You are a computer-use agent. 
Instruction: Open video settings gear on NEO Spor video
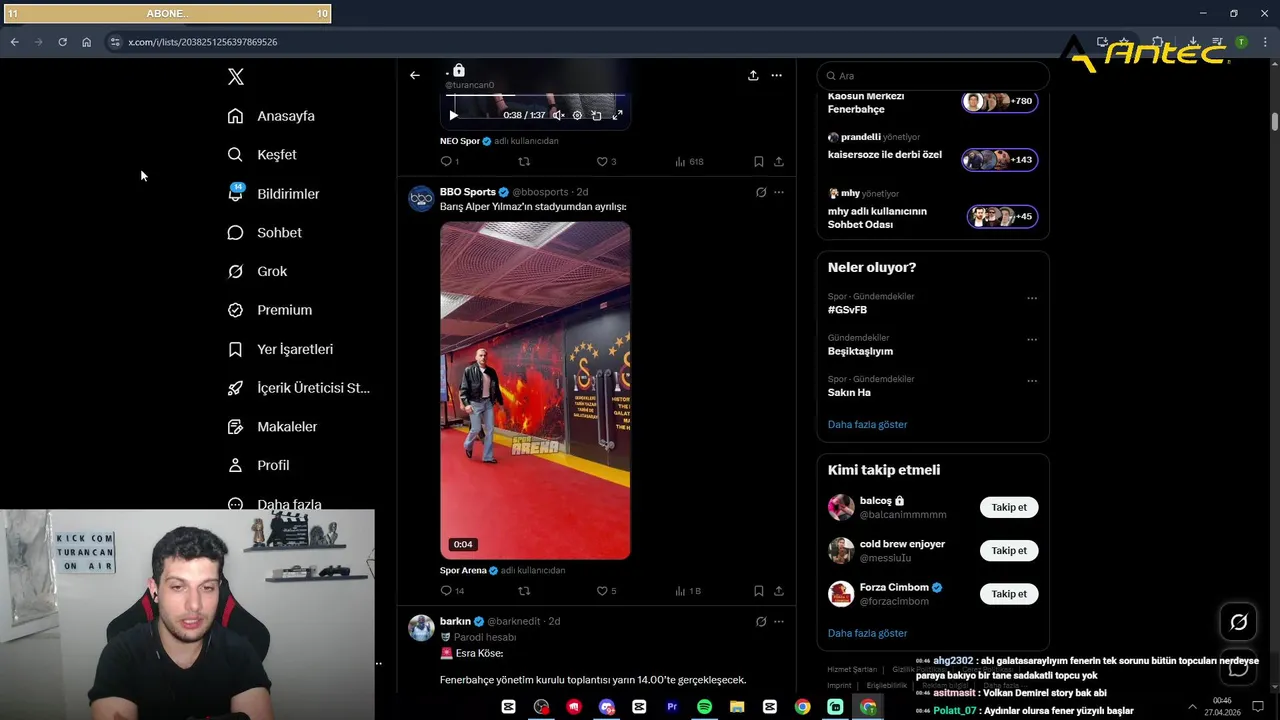pos(577,115)
